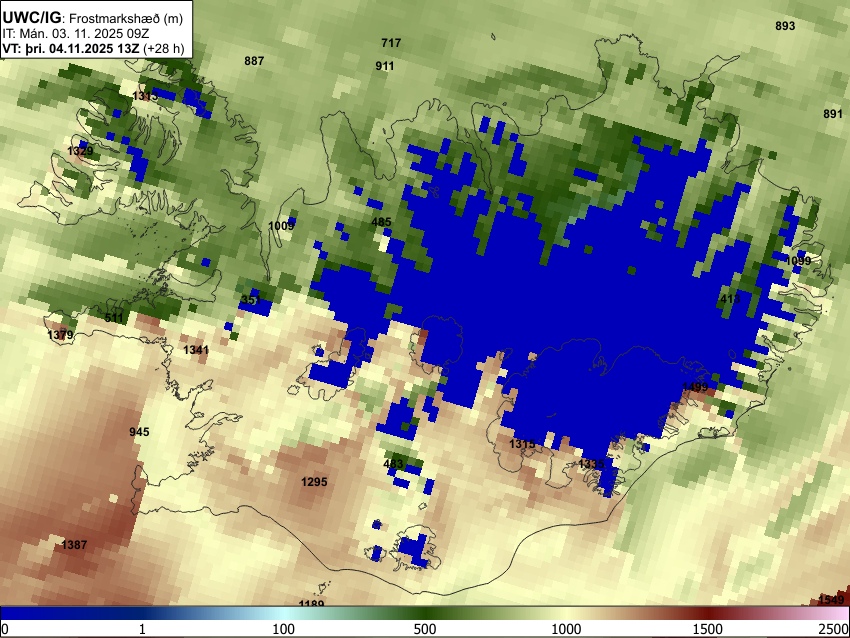Click the 1189 value above the legend

[311, 603]
